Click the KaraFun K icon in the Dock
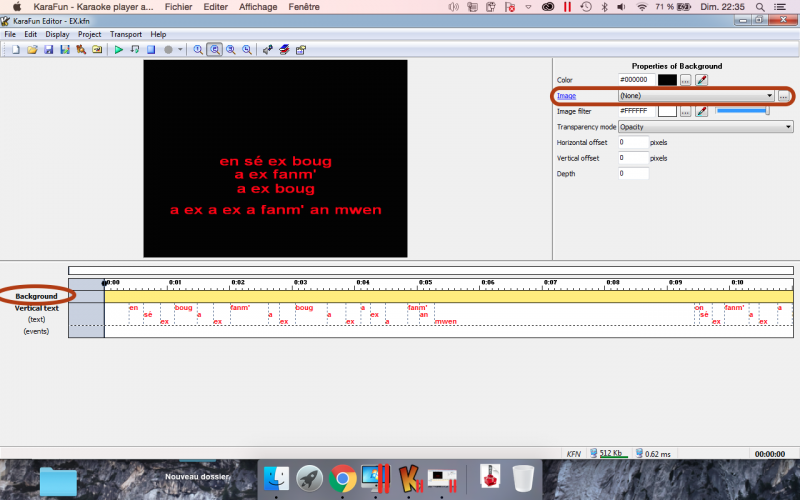 (409, 479)
